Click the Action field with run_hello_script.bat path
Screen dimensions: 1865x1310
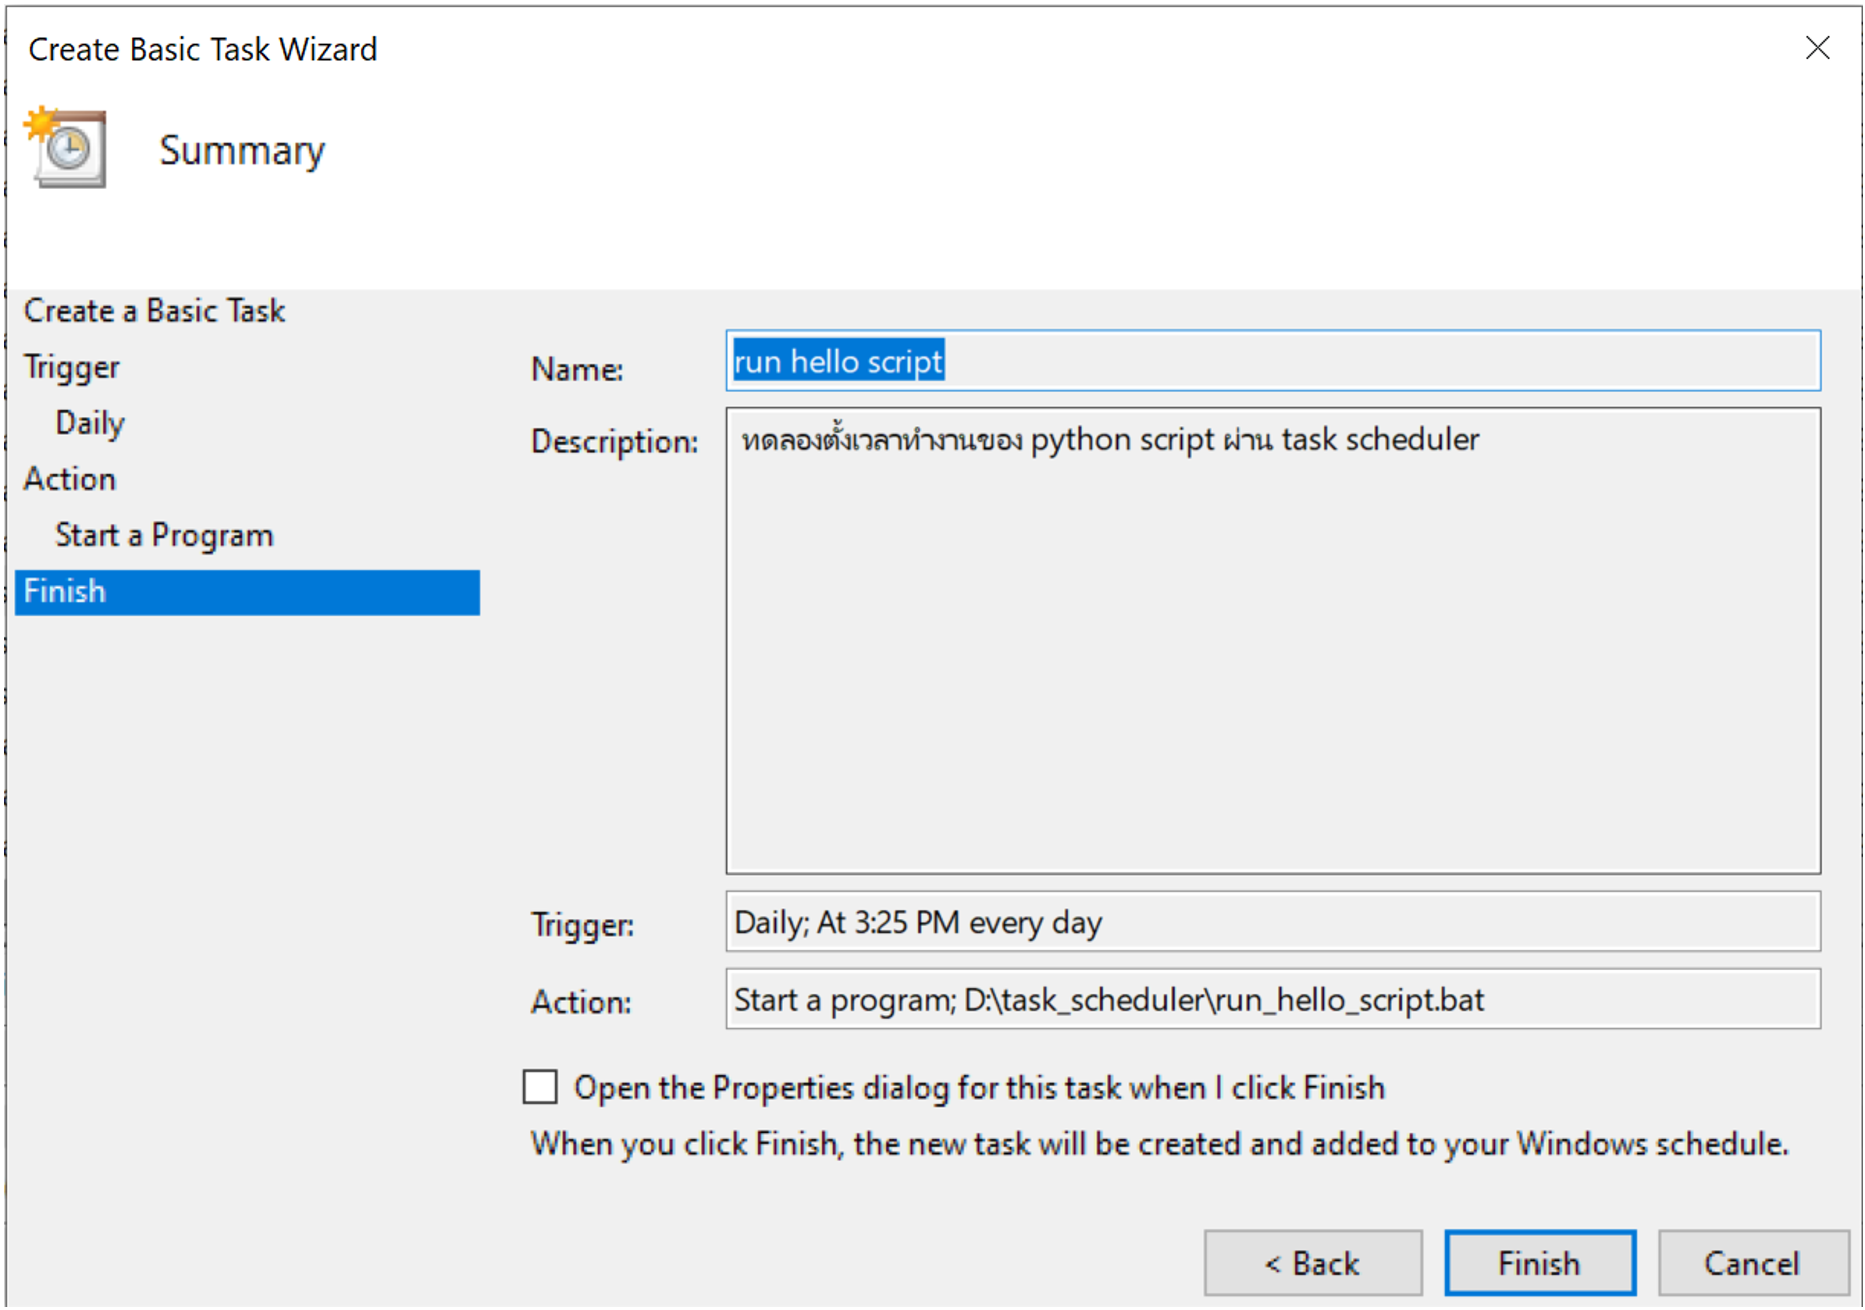(1272, 1000)
